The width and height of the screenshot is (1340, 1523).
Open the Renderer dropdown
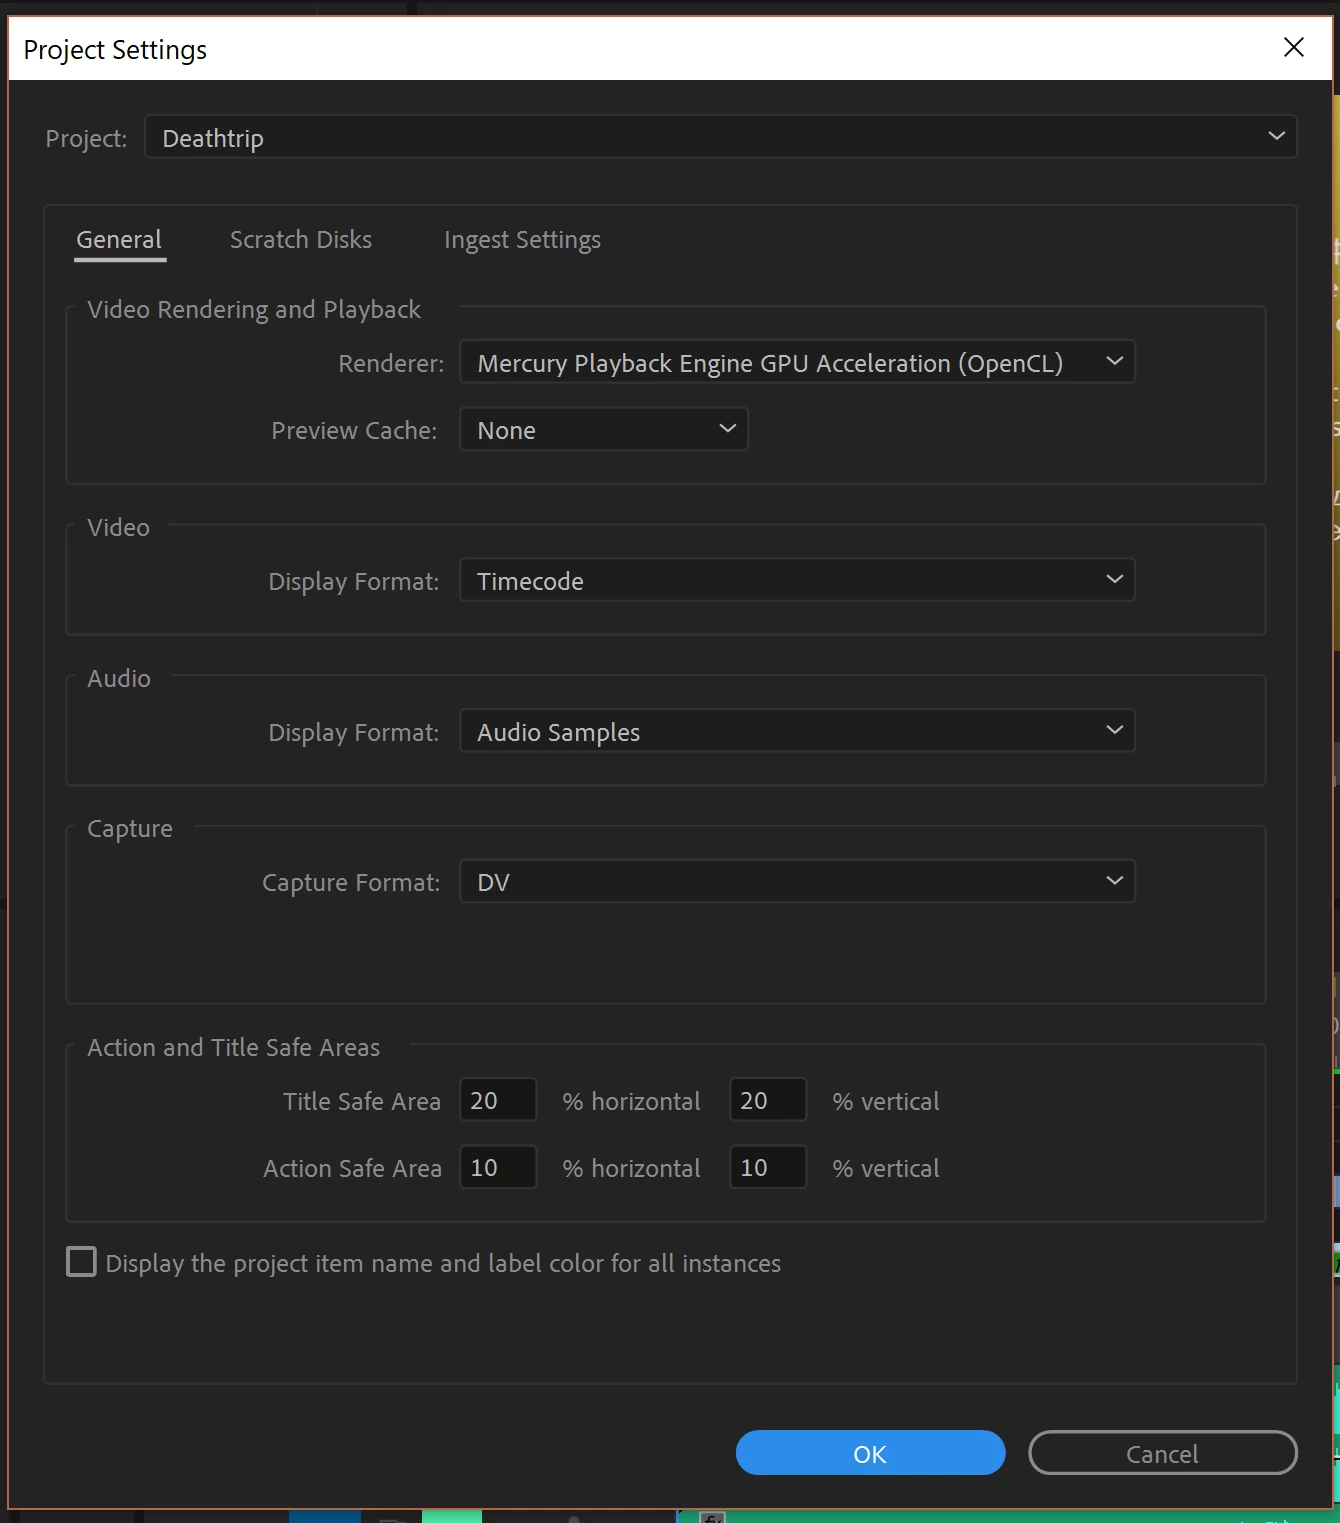[797, 362]
